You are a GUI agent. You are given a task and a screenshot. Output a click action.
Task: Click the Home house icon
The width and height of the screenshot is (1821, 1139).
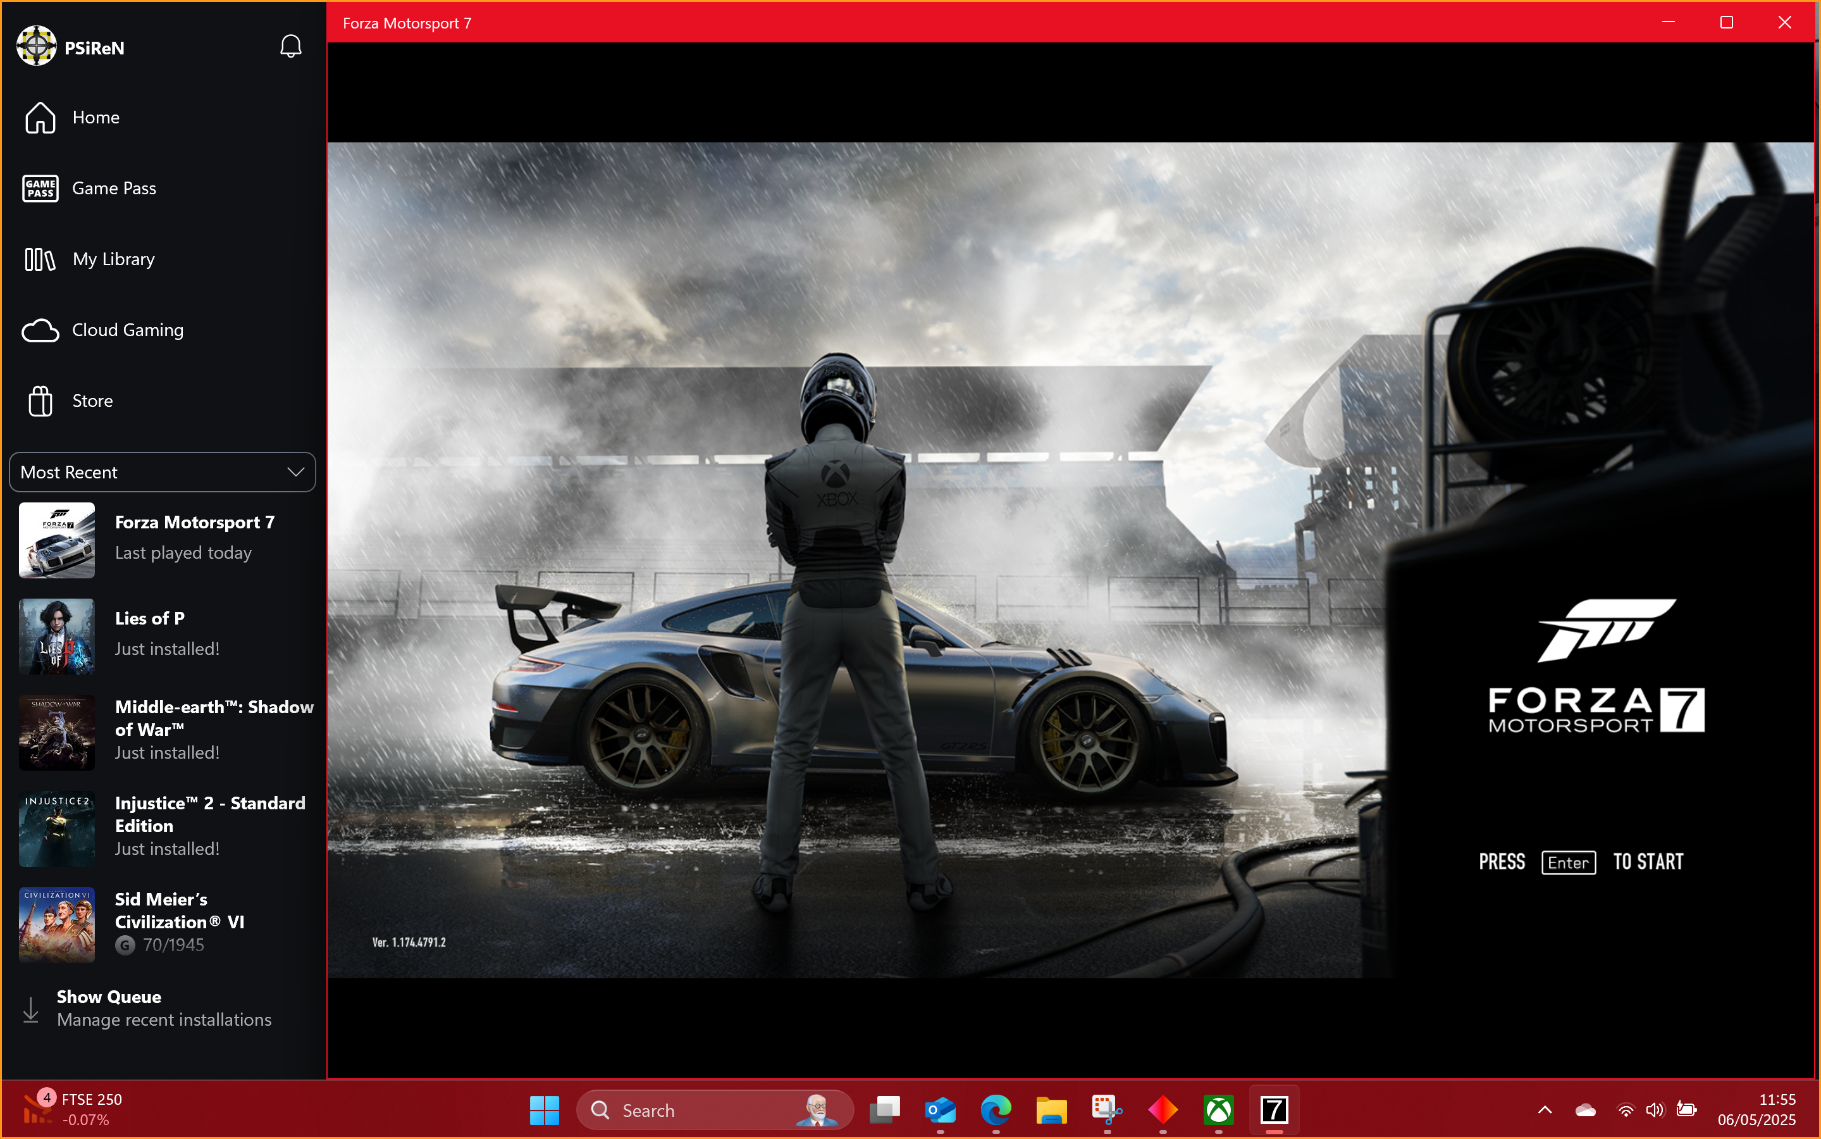pyautogui.click(x=40, y=118)
